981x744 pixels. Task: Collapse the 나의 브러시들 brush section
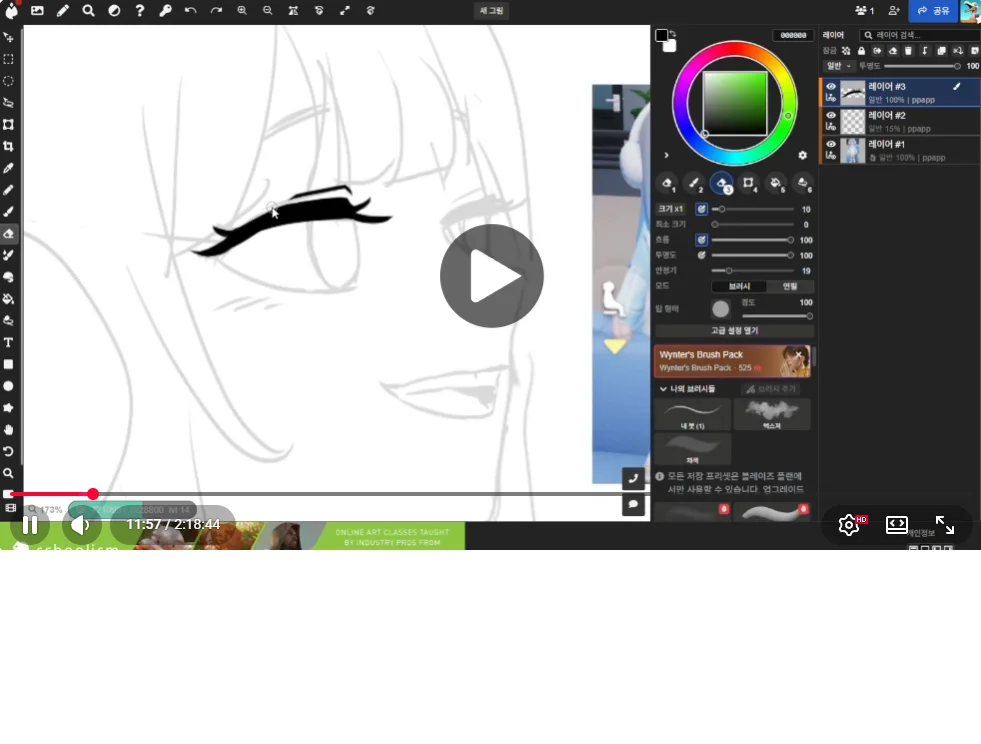point(663,388)
